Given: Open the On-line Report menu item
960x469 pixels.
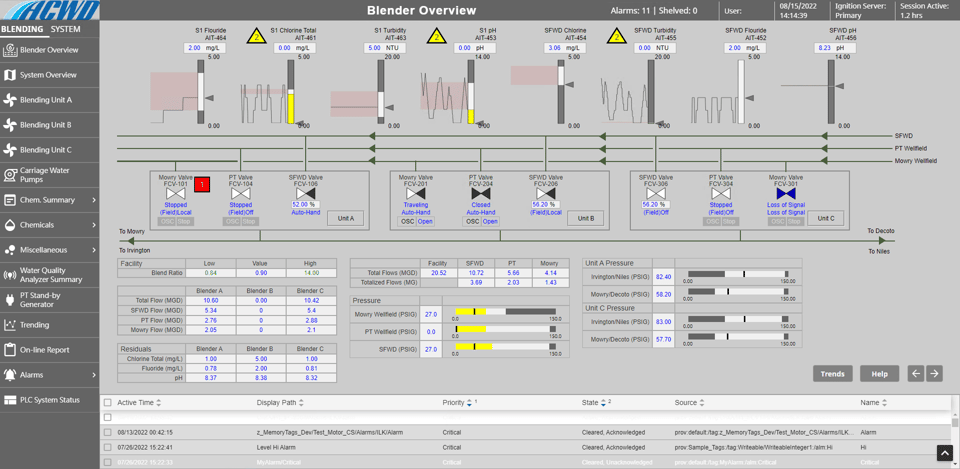Looking at the screenshot, I should point(49,350).
